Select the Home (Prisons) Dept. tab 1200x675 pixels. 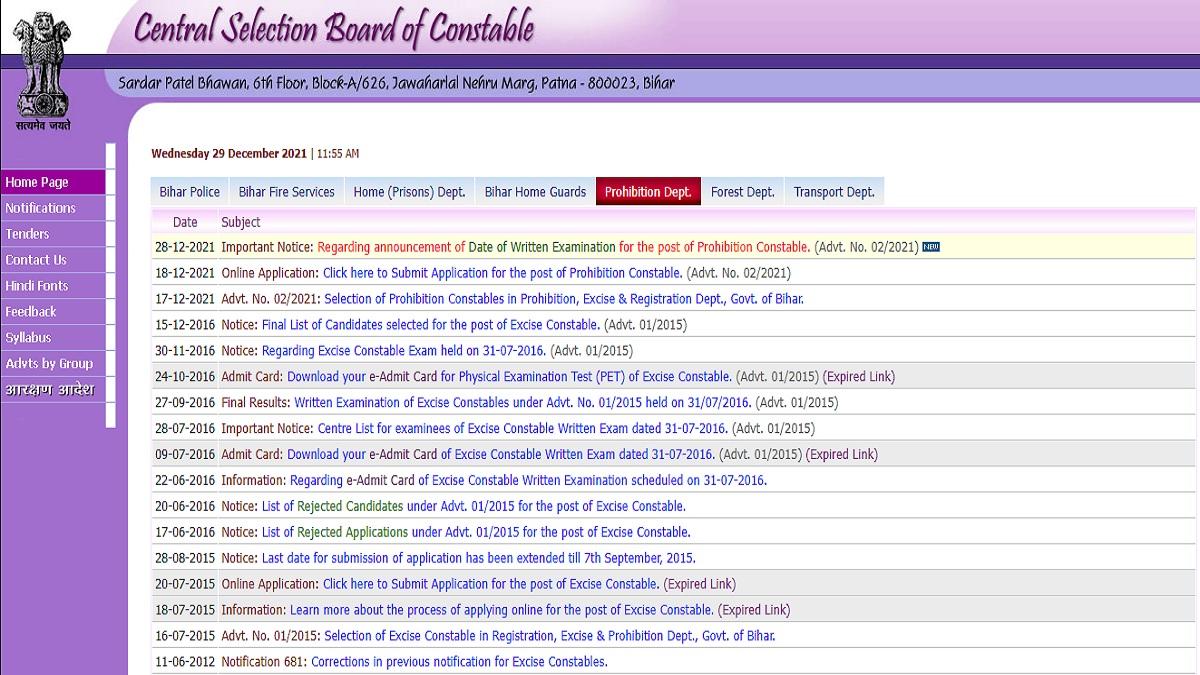(x=409, y=192)
